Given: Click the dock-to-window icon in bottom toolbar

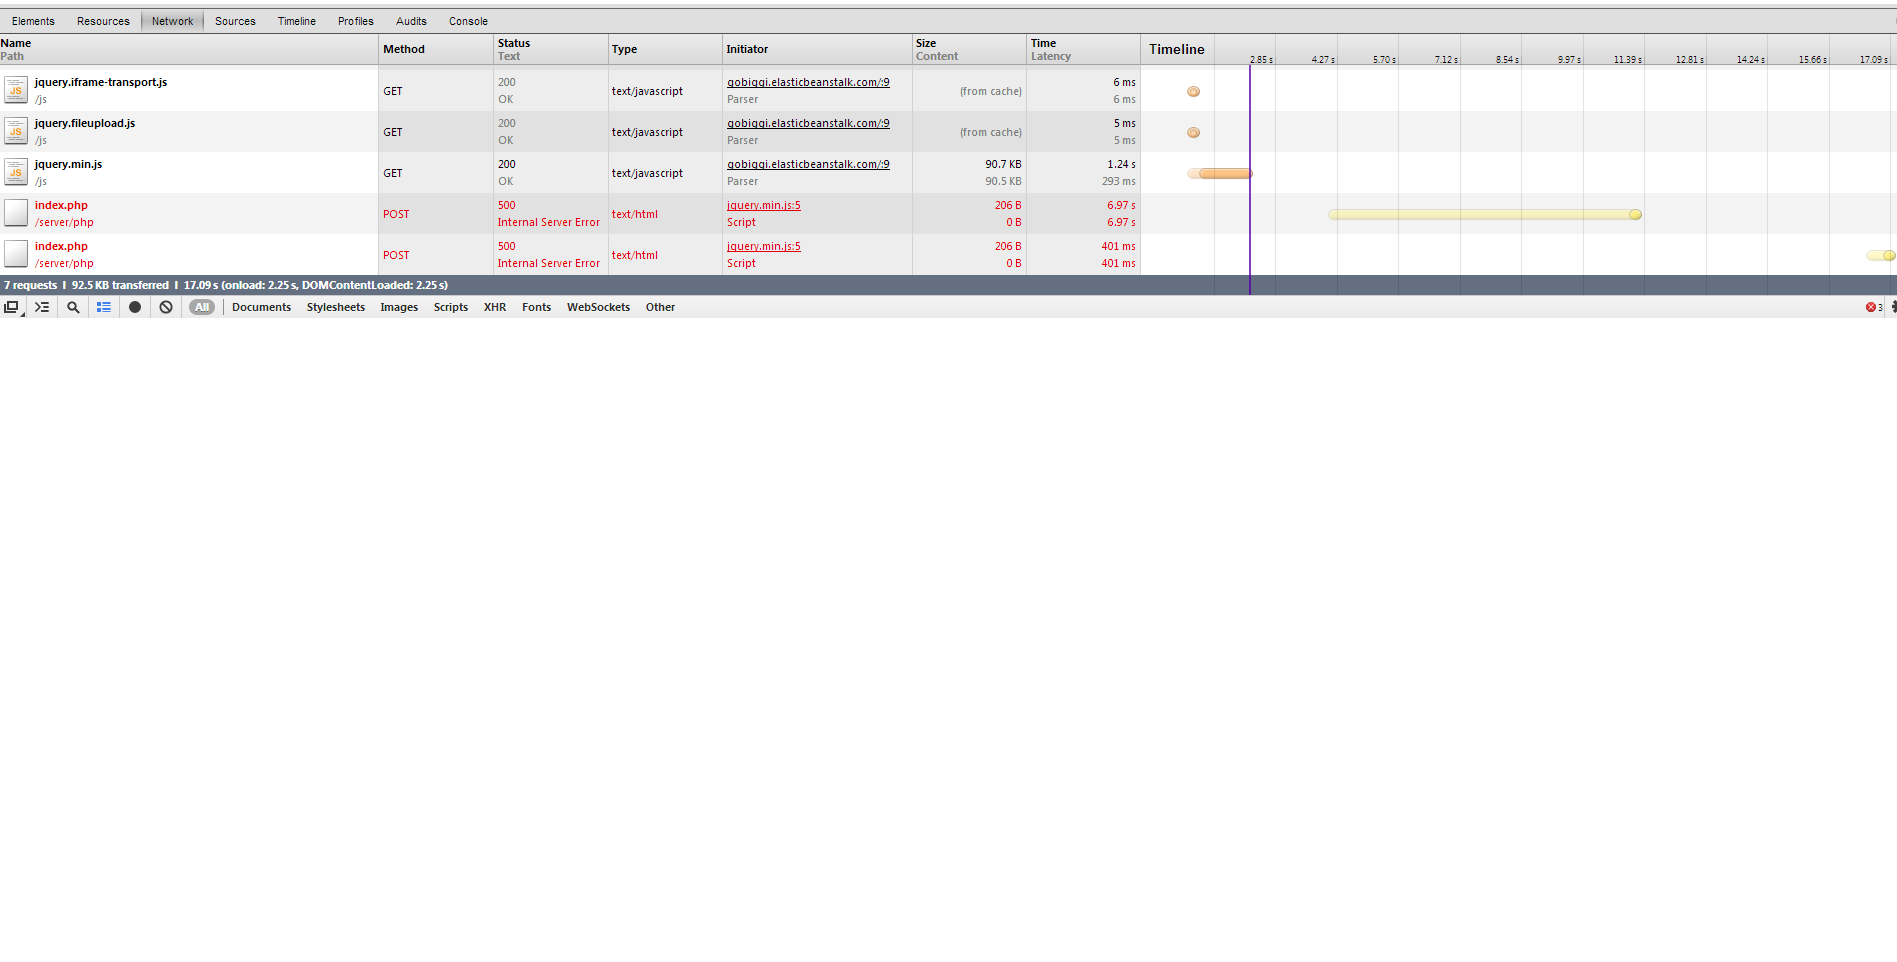Looking at the screenshot, I should (12, 308).
